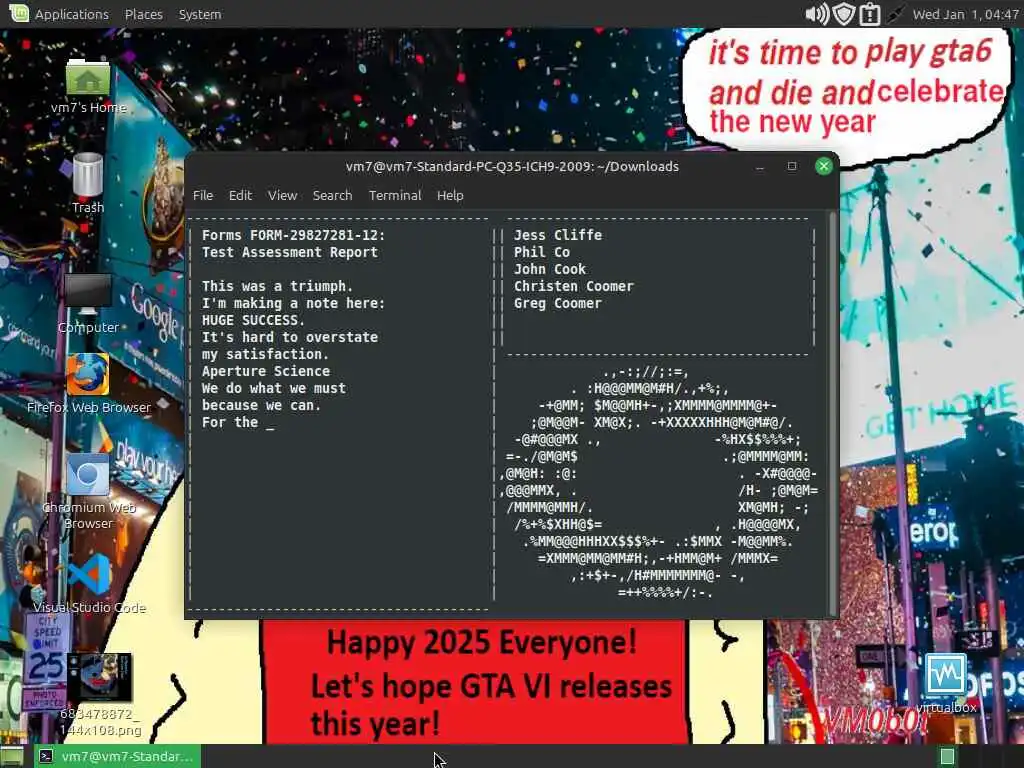
Task: Click the name 'Phil Co' in terminal
Action: [541, 252]
